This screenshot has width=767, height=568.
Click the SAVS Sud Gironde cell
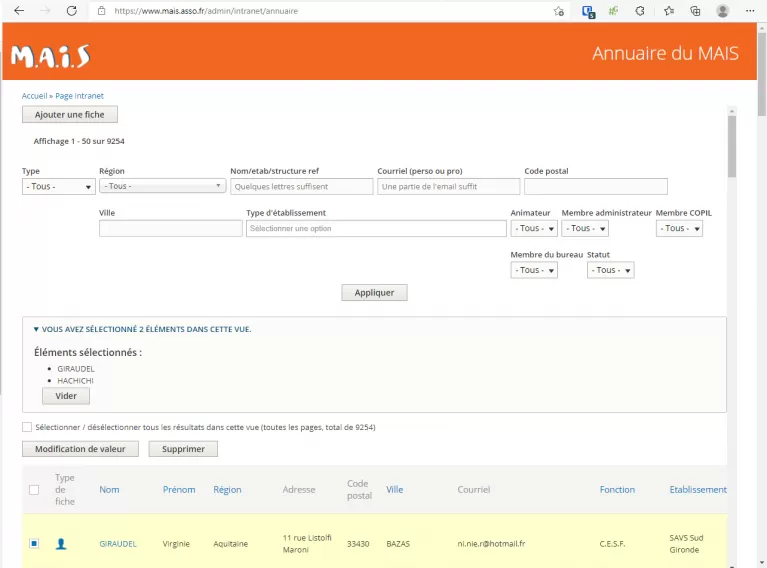click(x=686, y=544)
